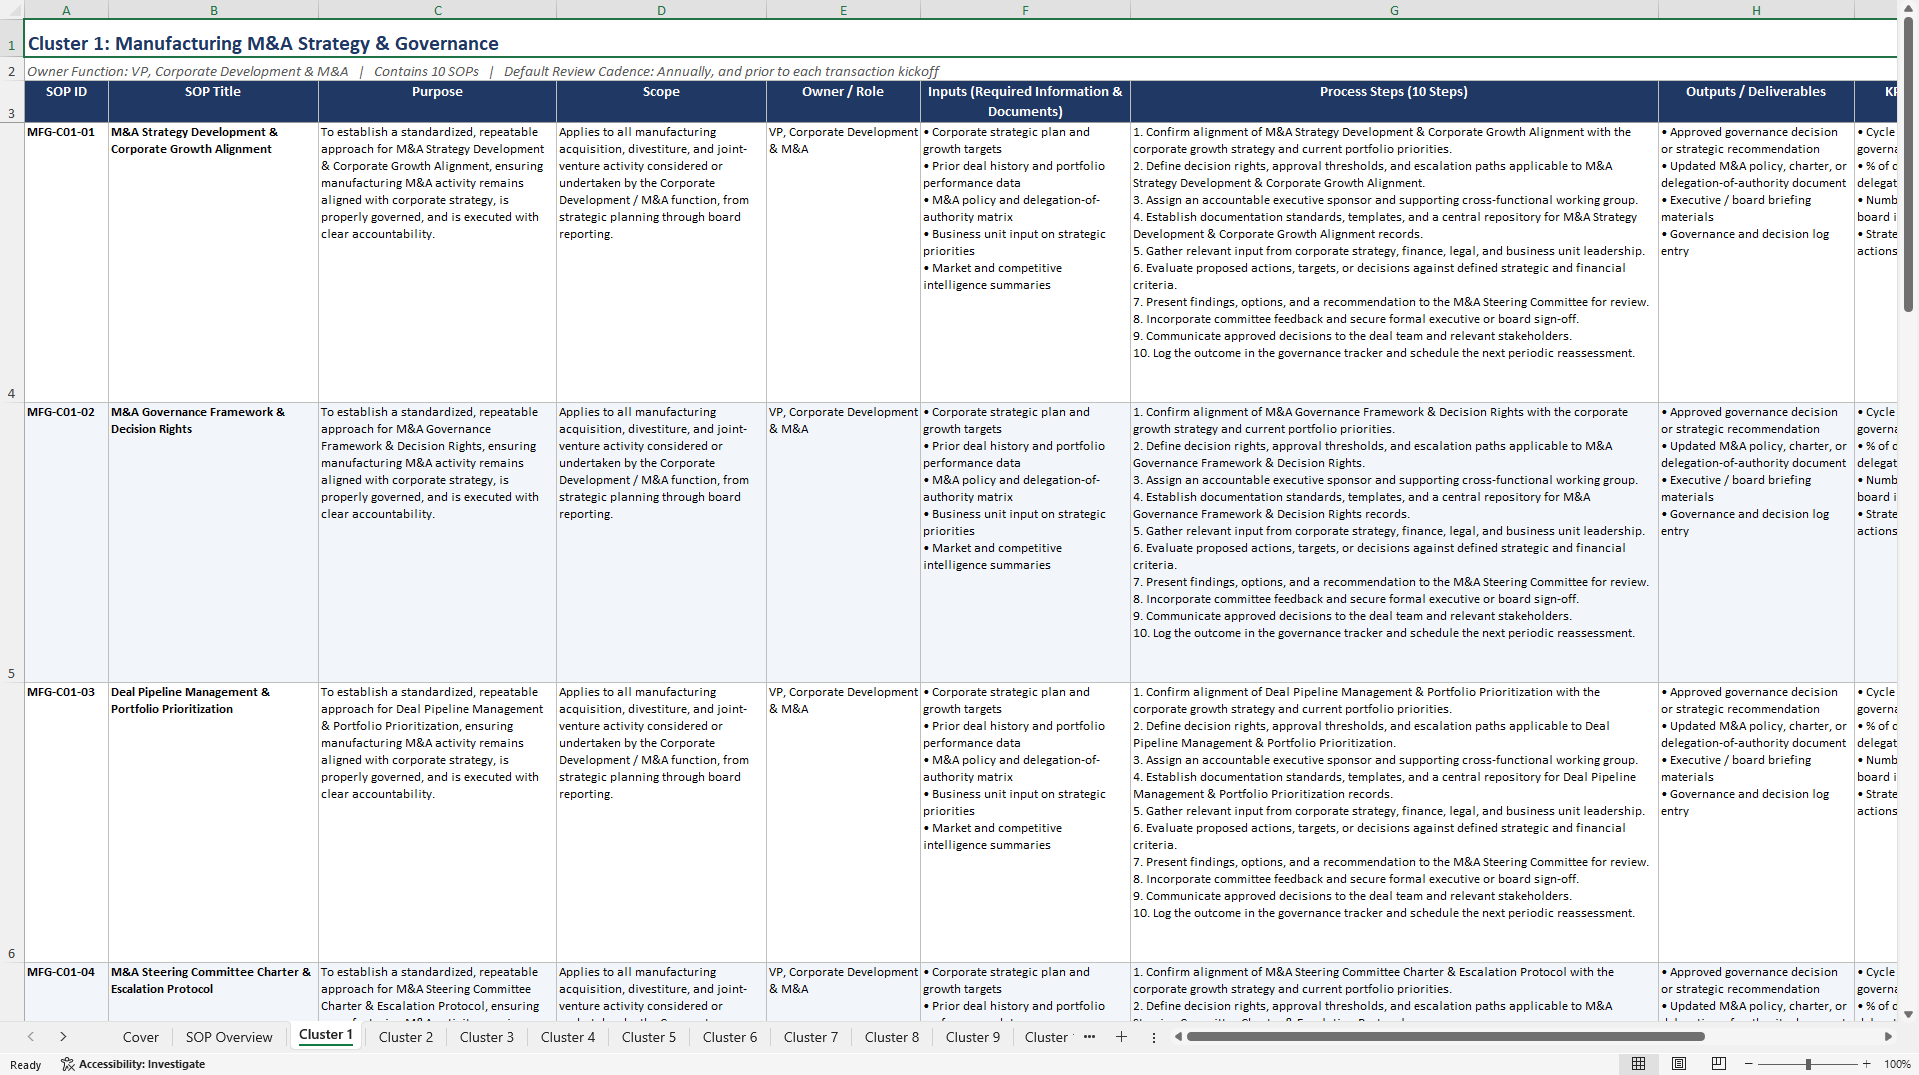The height and width of the screenshot is (1075, 1919).
Task: Click vertical scrollbar down arrow
Action: point(1908,1014)
